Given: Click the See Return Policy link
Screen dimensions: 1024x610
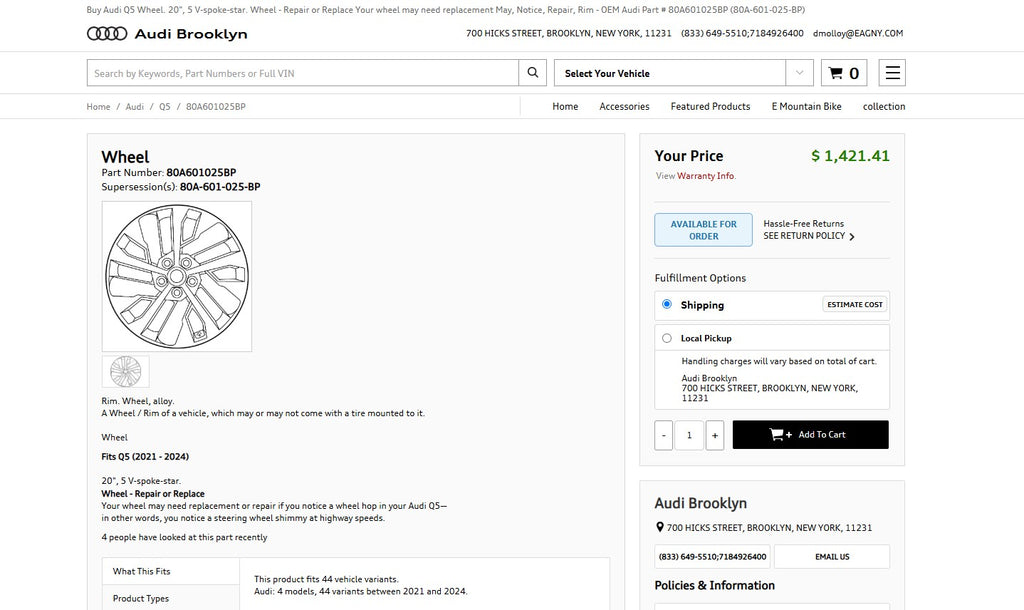Looking at the screenshot, I should tap(804, 236).
